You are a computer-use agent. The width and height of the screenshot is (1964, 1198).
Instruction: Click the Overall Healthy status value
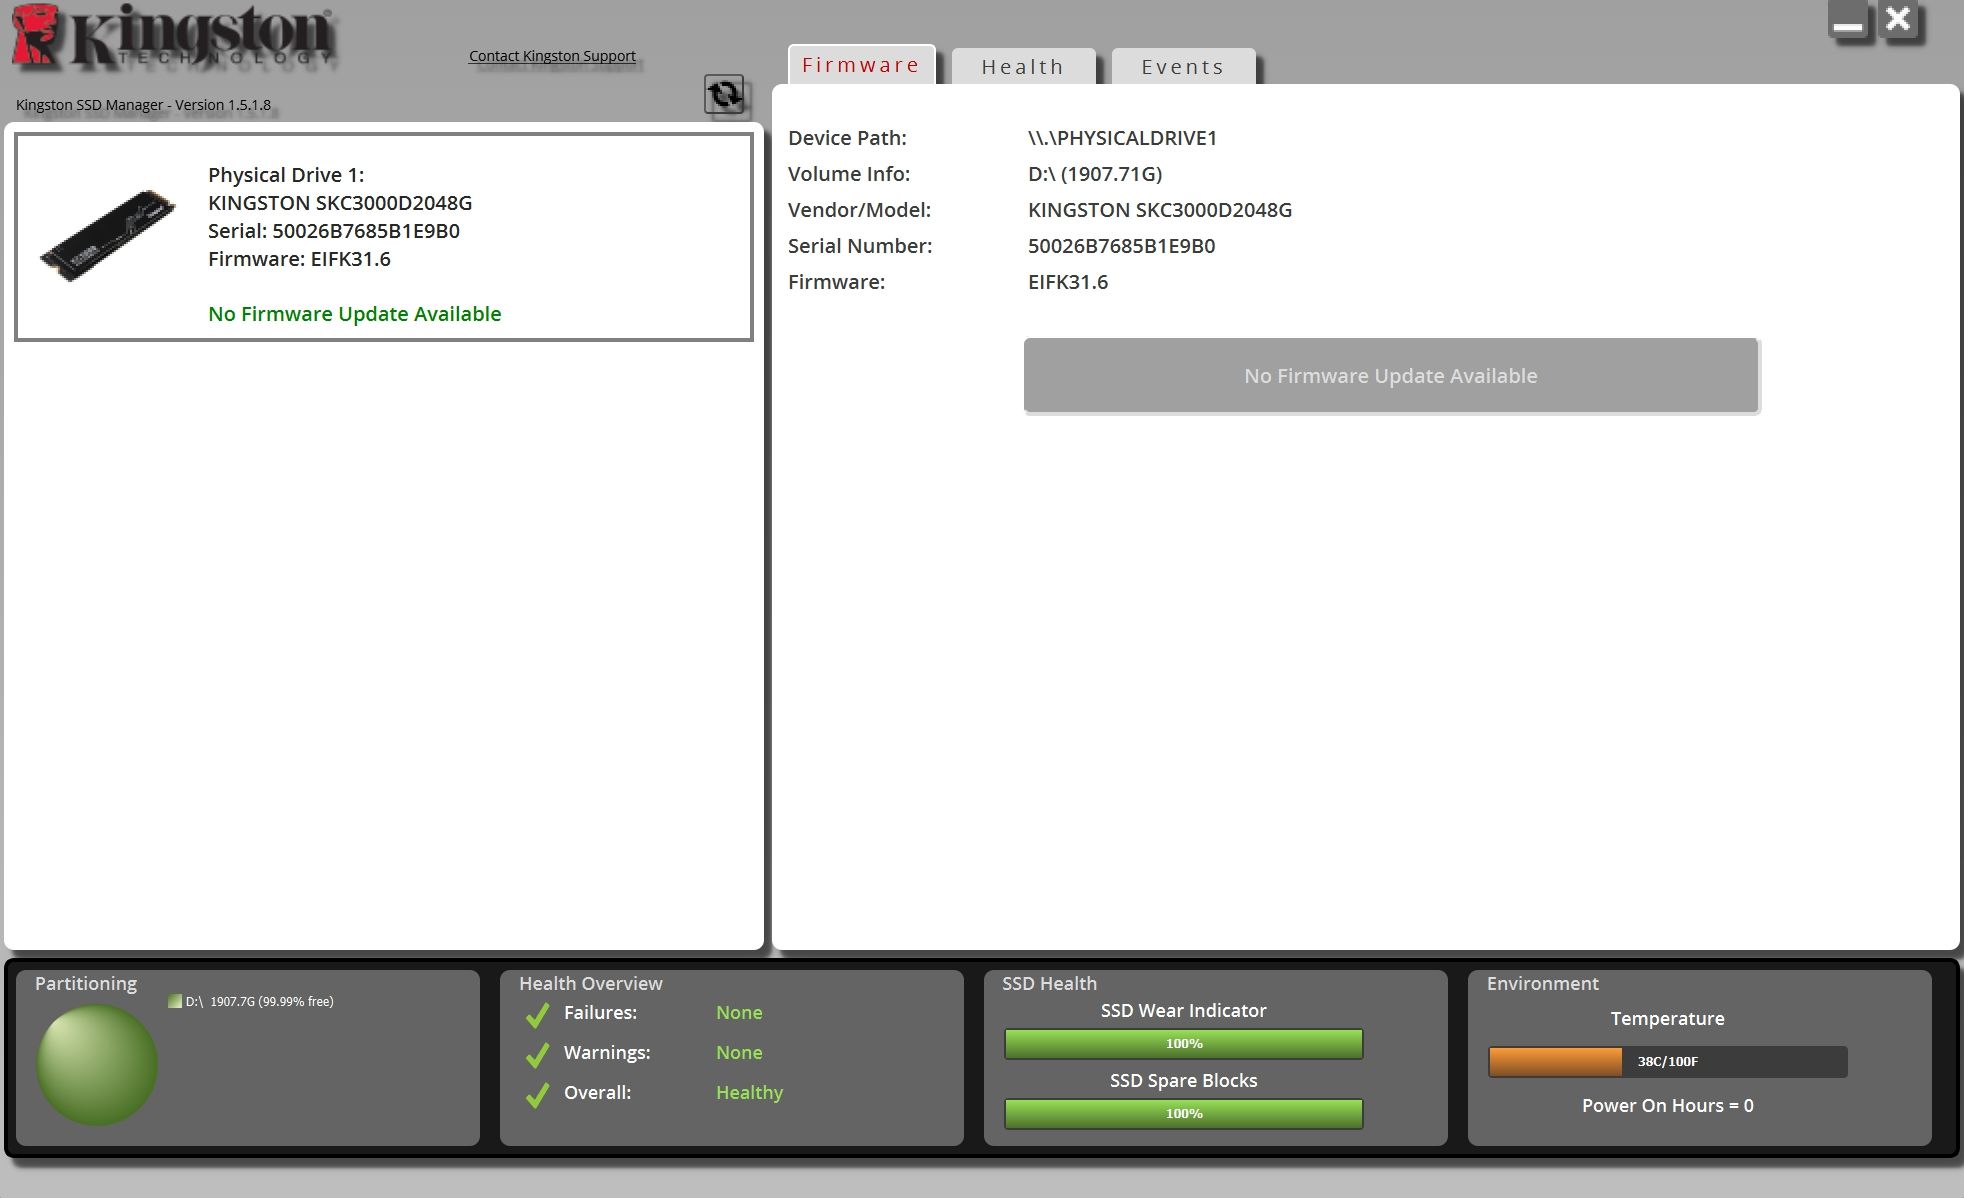pos(749,1093)
